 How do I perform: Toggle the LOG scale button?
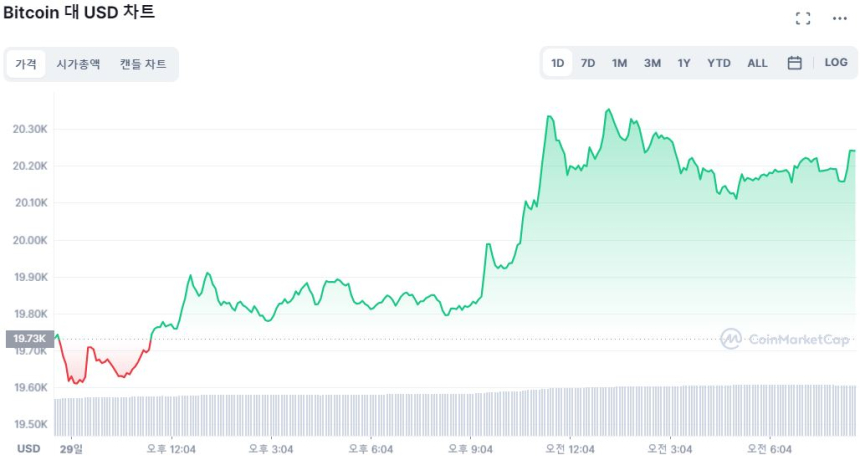836,63
